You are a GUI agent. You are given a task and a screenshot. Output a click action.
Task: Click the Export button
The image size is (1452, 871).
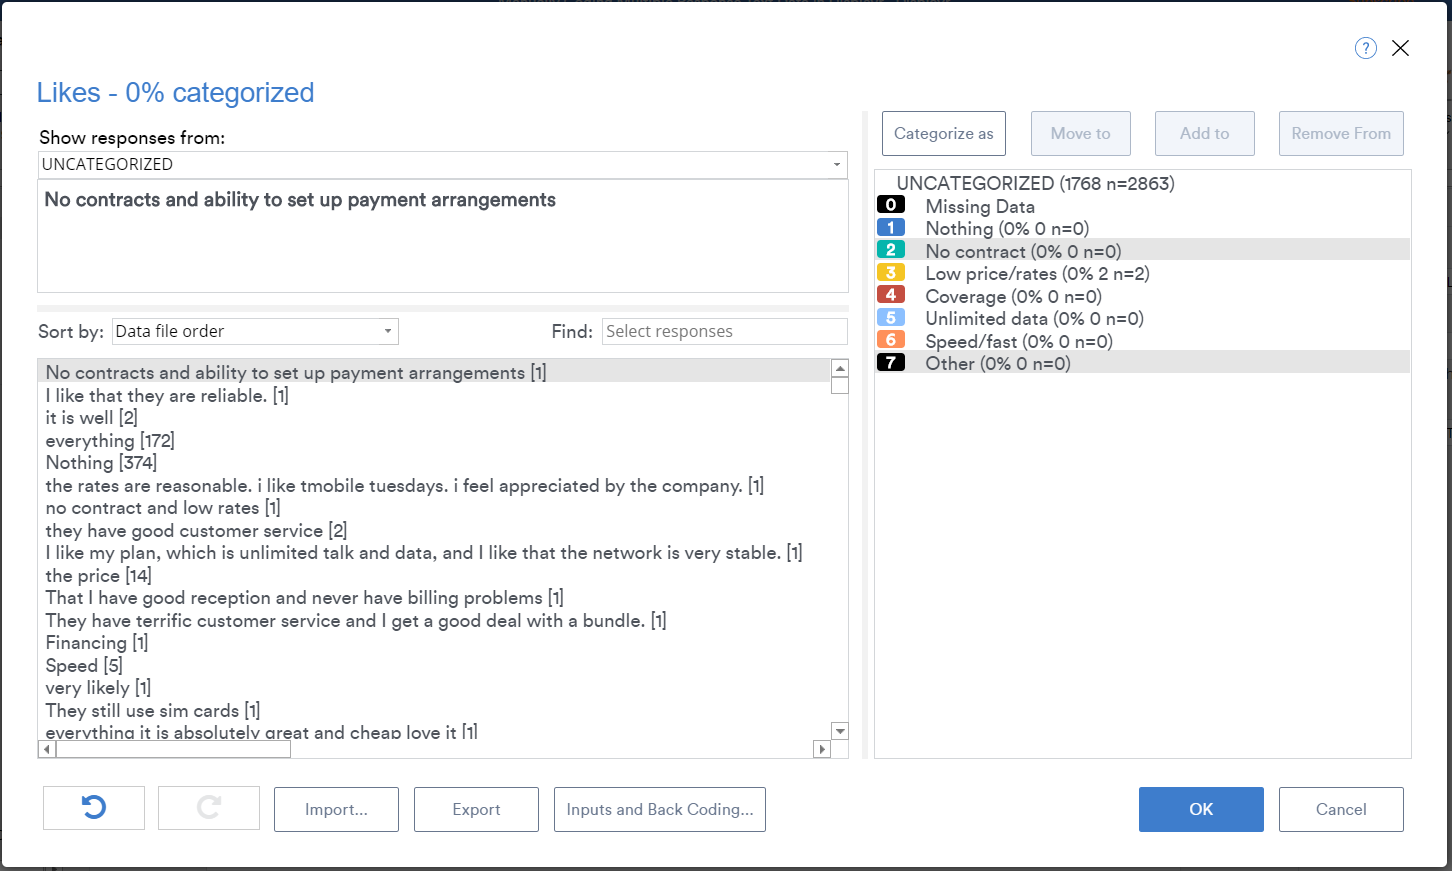(x=476, y=809)
